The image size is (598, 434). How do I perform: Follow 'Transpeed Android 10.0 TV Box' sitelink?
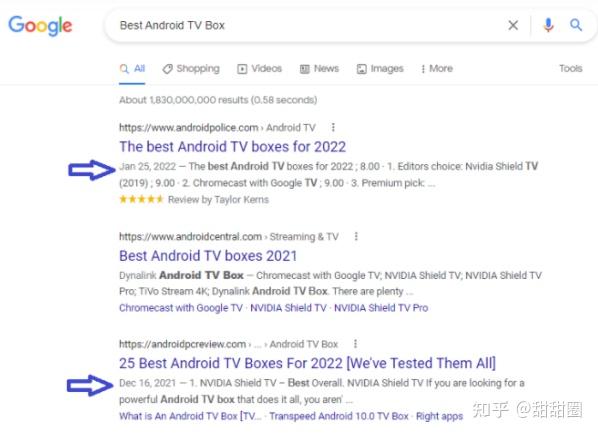tap(339, 416)
